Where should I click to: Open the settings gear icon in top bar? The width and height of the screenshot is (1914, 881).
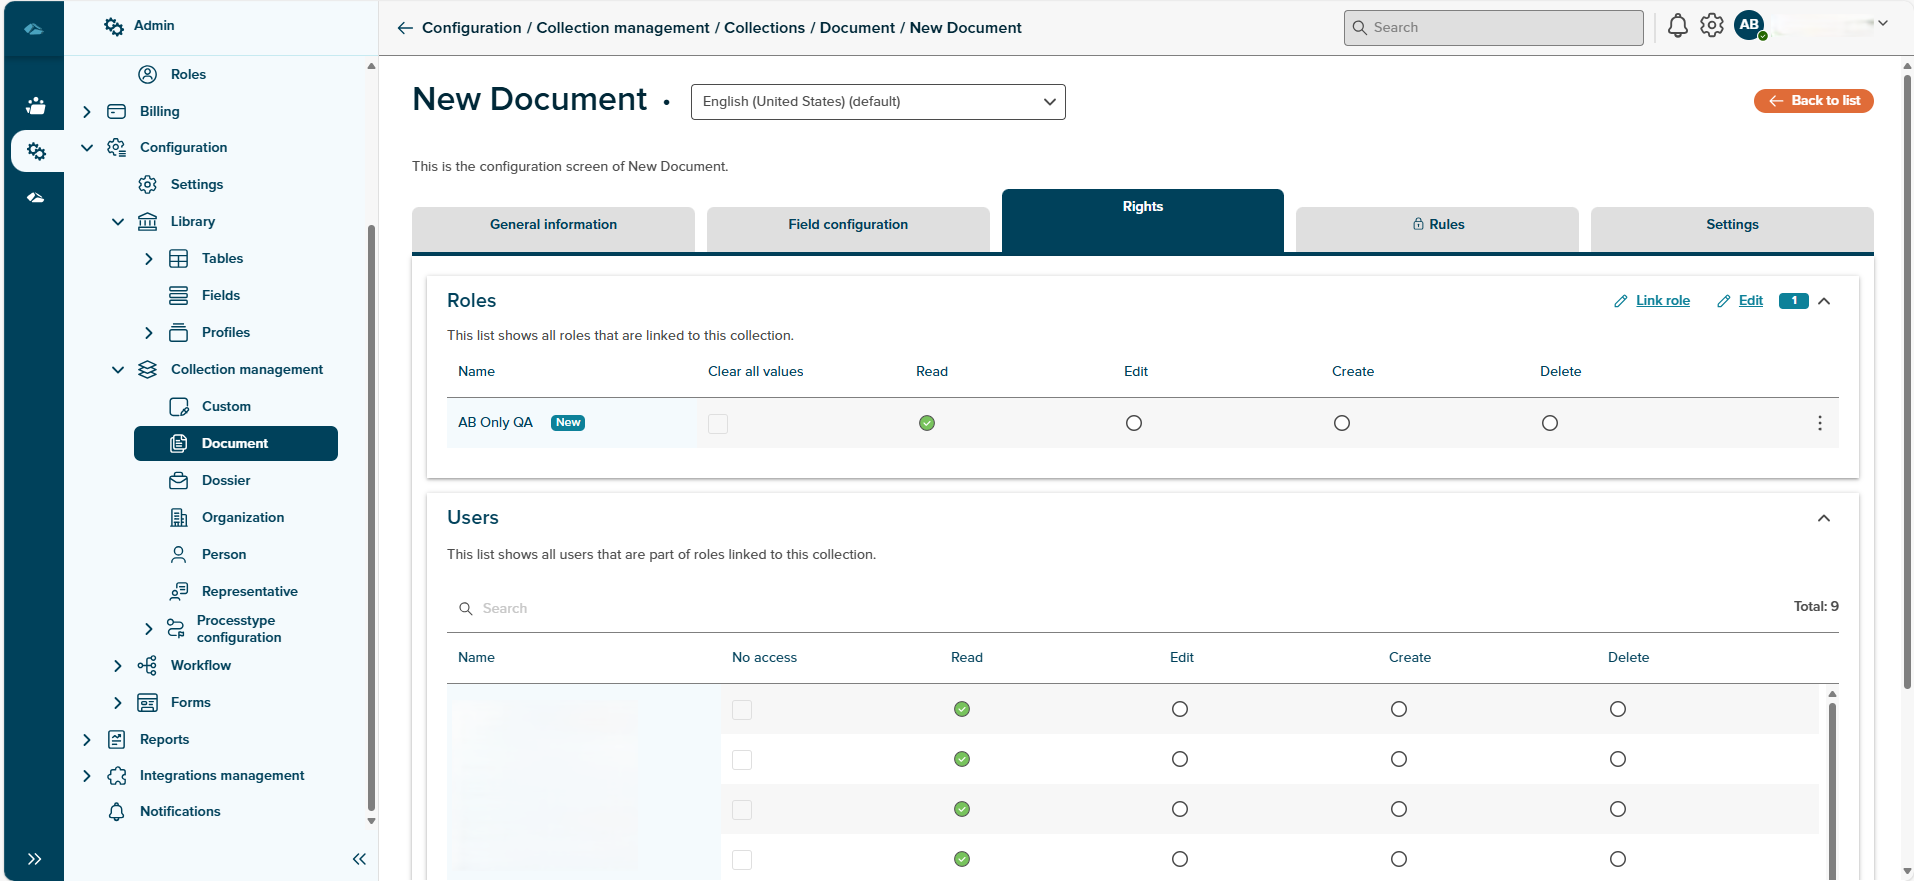(1712, 26)
